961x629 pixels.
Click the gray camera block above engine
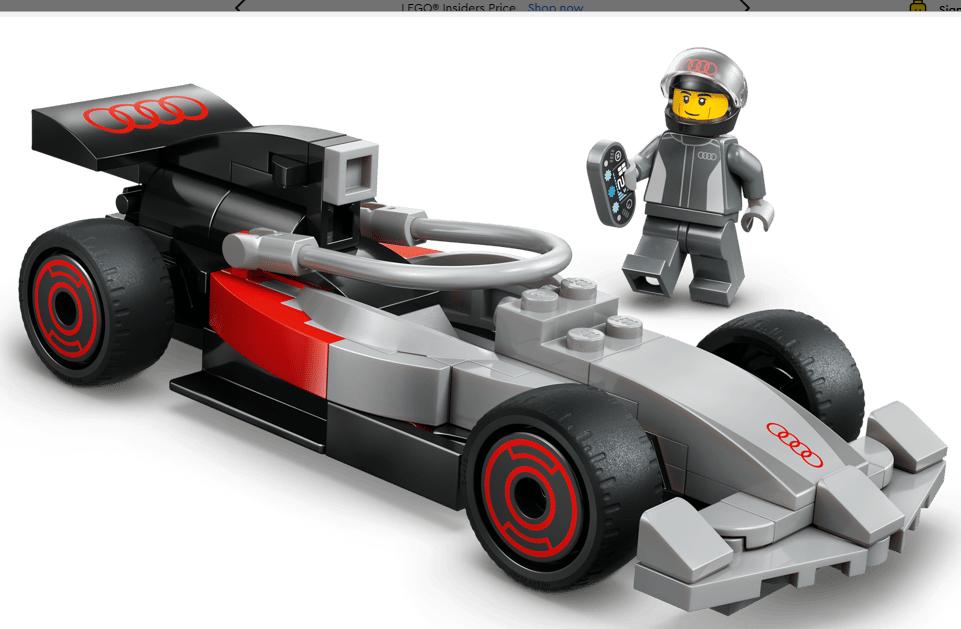coord(352,167)
